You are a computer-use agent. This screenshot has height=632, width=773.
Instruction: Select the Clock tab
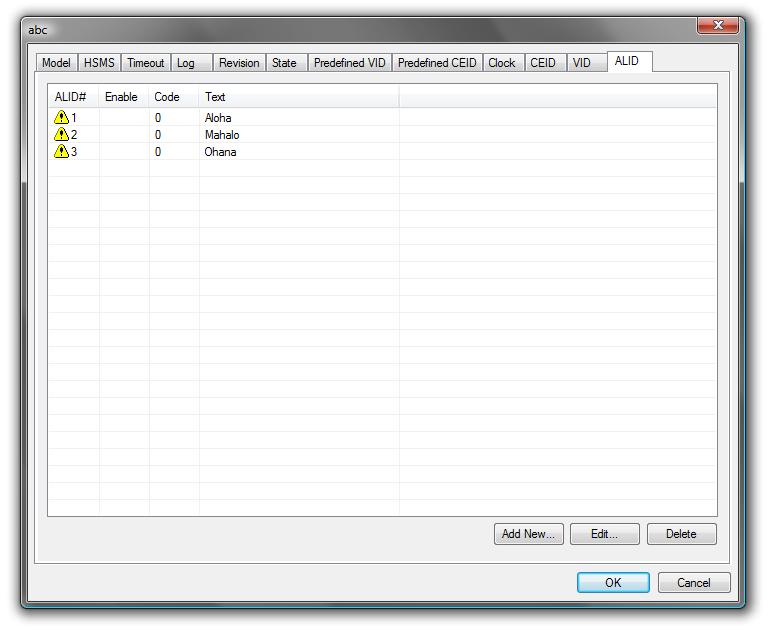(x=502, y=63)
